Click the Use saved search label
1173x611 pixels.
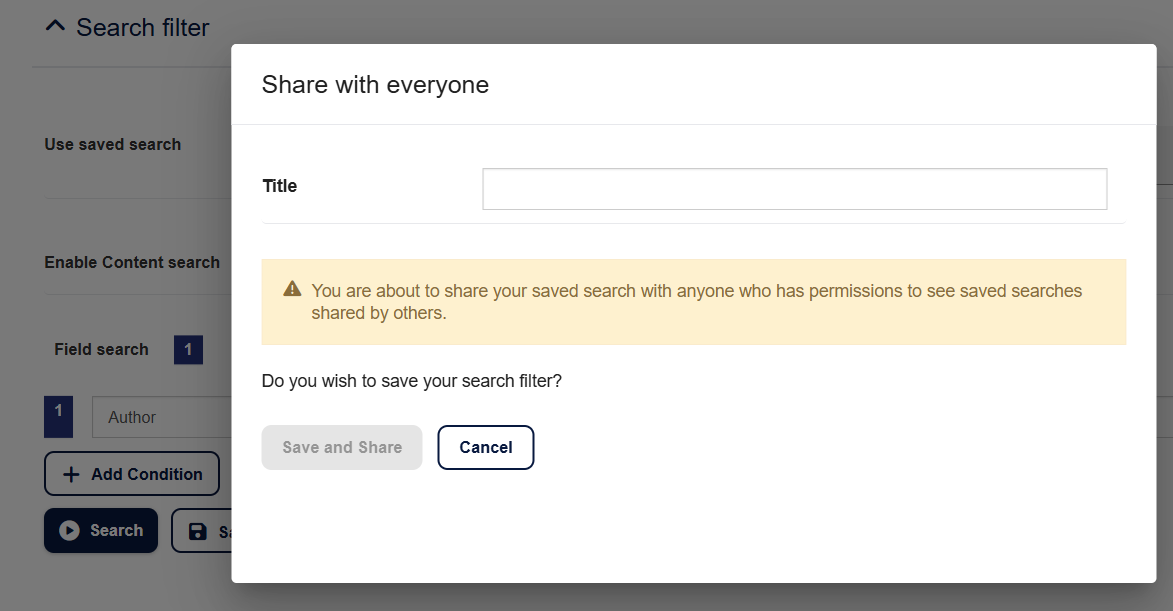tap(113, 144)
